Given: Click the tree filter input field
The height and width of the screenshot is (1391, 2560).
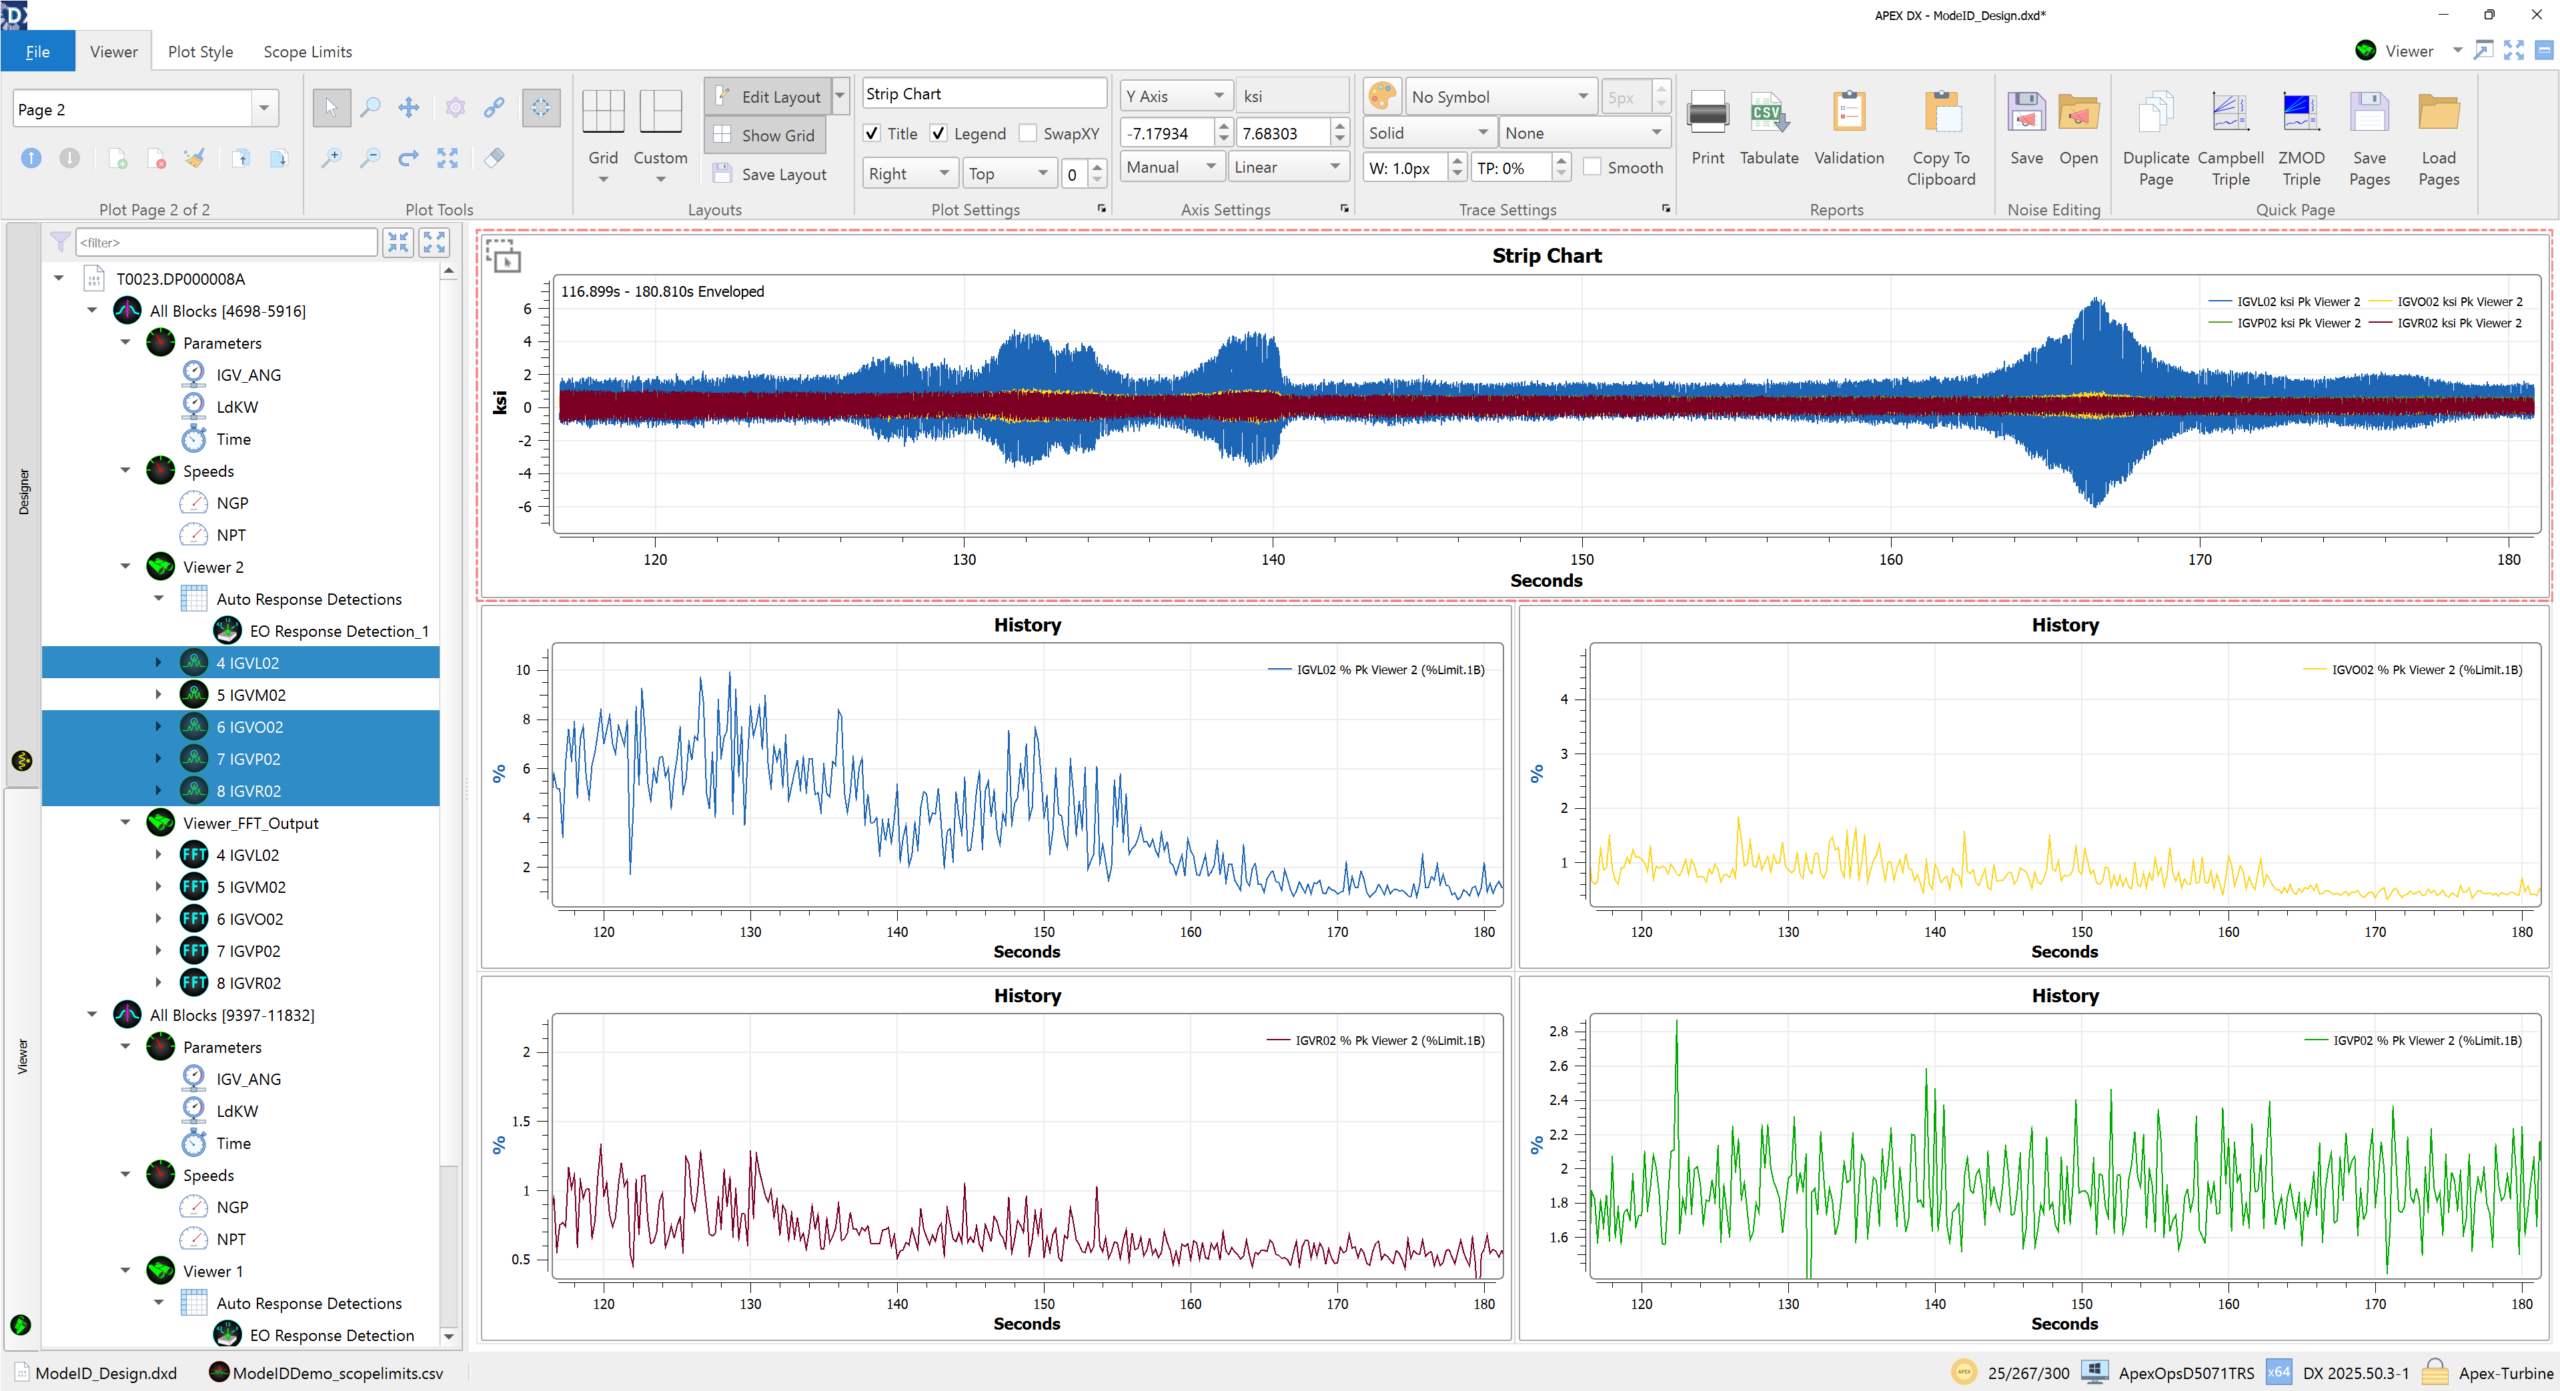Looking at the screenshot, I should [x=226, y=242].
